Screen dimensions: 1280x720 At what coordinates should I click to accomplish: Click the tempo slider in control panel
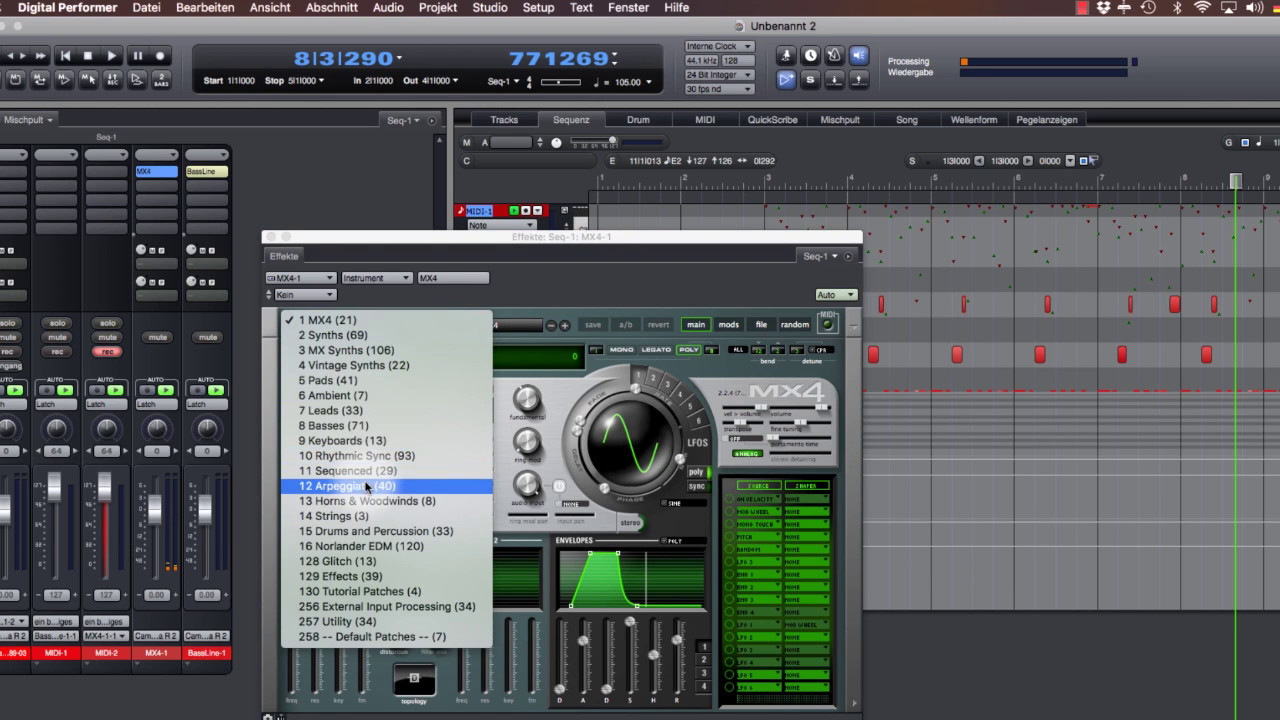pyautogui.click(x=561, y=82)
